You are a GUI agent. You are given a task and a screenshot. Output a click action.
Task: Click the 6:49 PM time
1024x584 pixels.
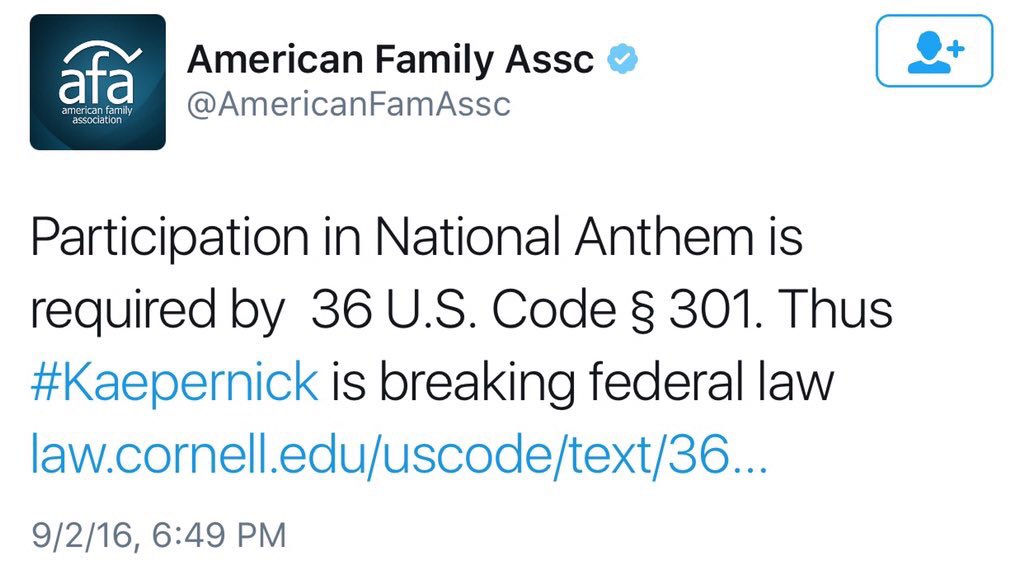219,535
